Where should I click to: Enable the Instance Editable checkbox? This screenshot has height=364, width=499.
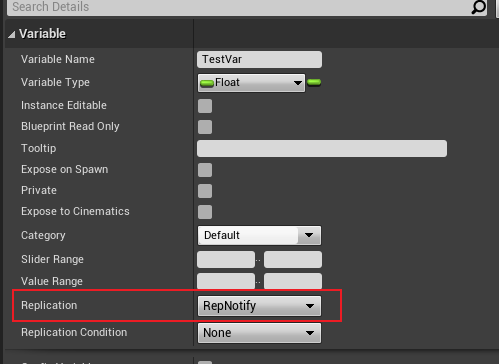[x=205, y=106]
